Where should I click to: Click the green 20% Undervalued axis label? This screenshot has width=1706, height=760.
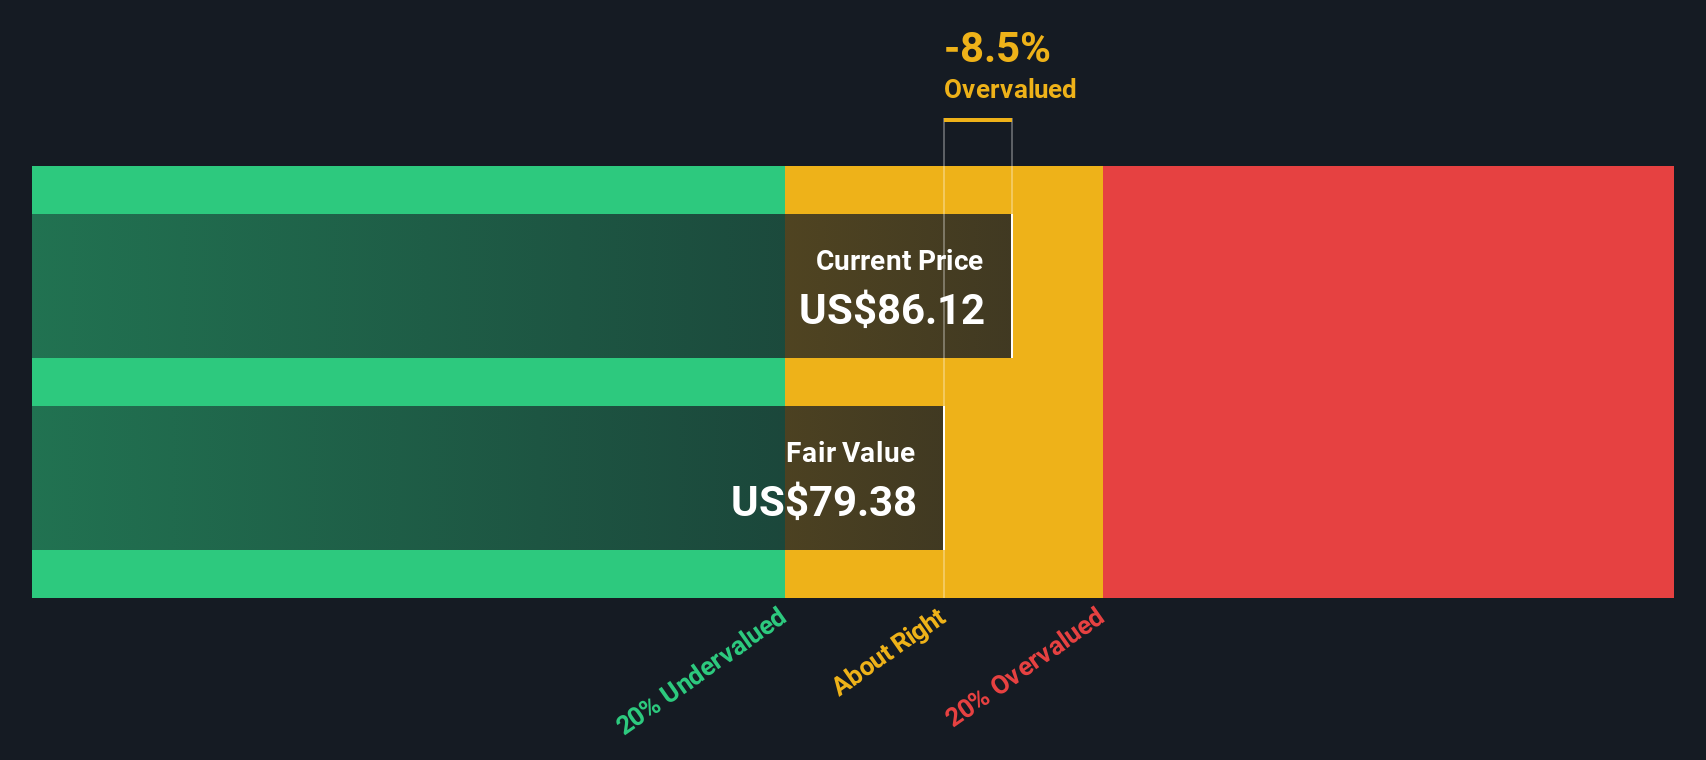pos(701,670)
